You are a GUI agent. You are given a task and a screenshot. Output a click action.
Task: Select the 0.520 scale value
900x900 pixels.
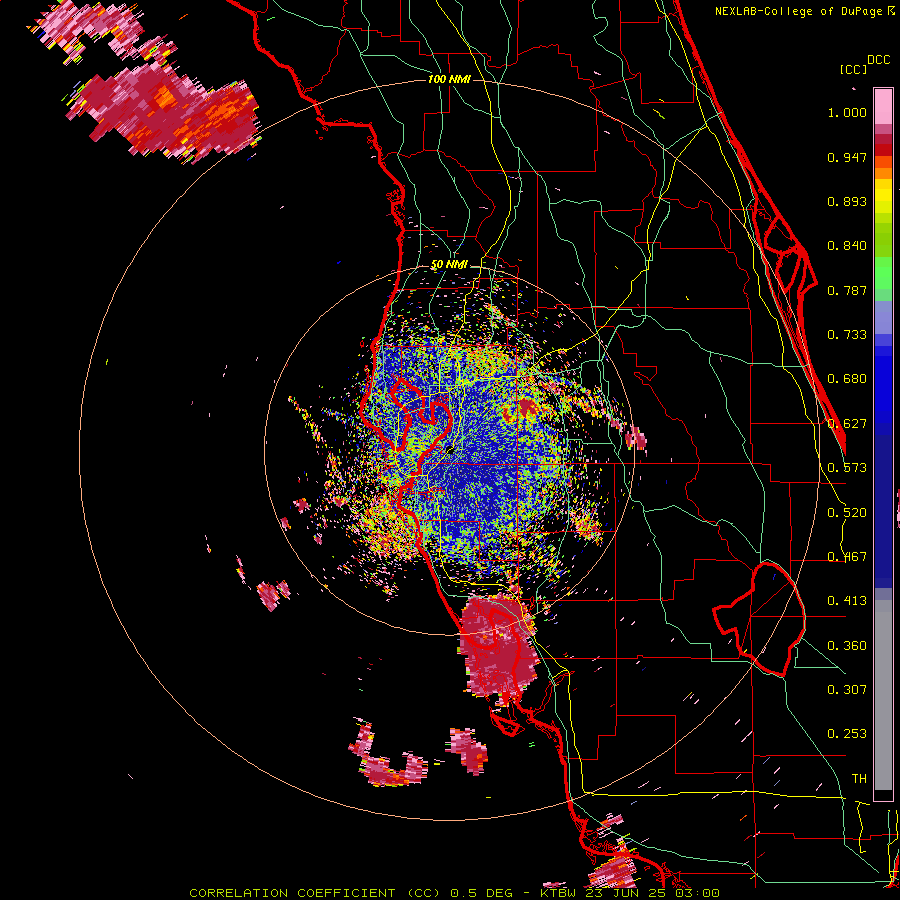click(847, 512)
